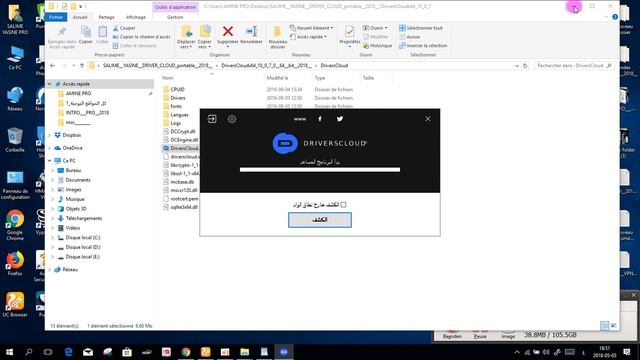This screenshot has height=360, width=640.
Task: Click the Propriétés ribbon icon
Action: coord(349,31)
